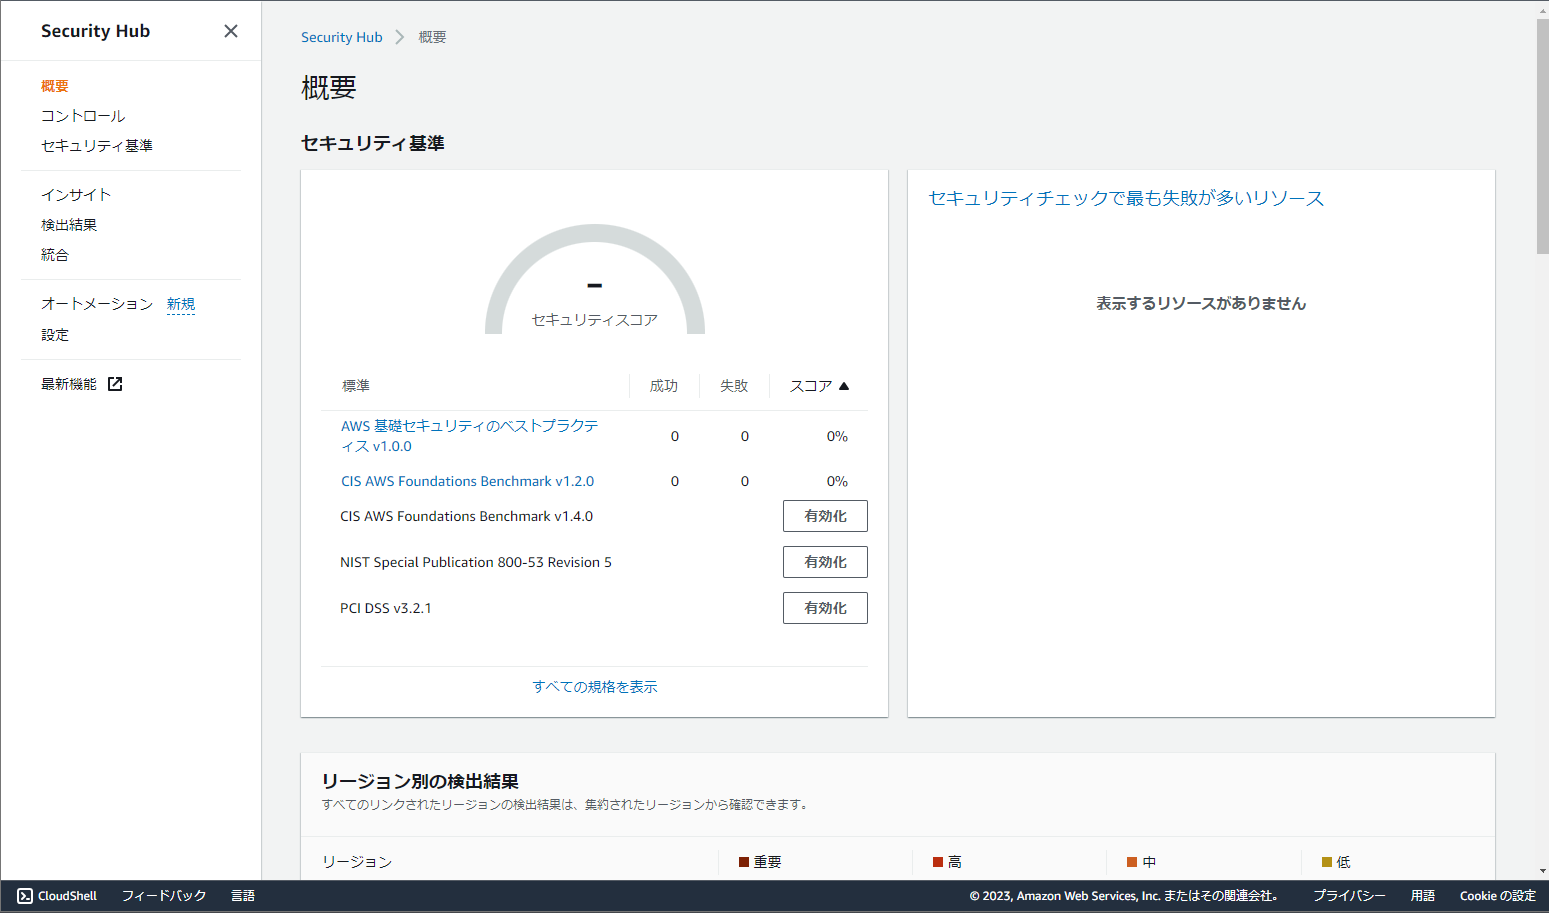Click the 0% score for AWS 基礎セキュリティ row
This screenshot has width=1549, height=913.
coord(837,436)
